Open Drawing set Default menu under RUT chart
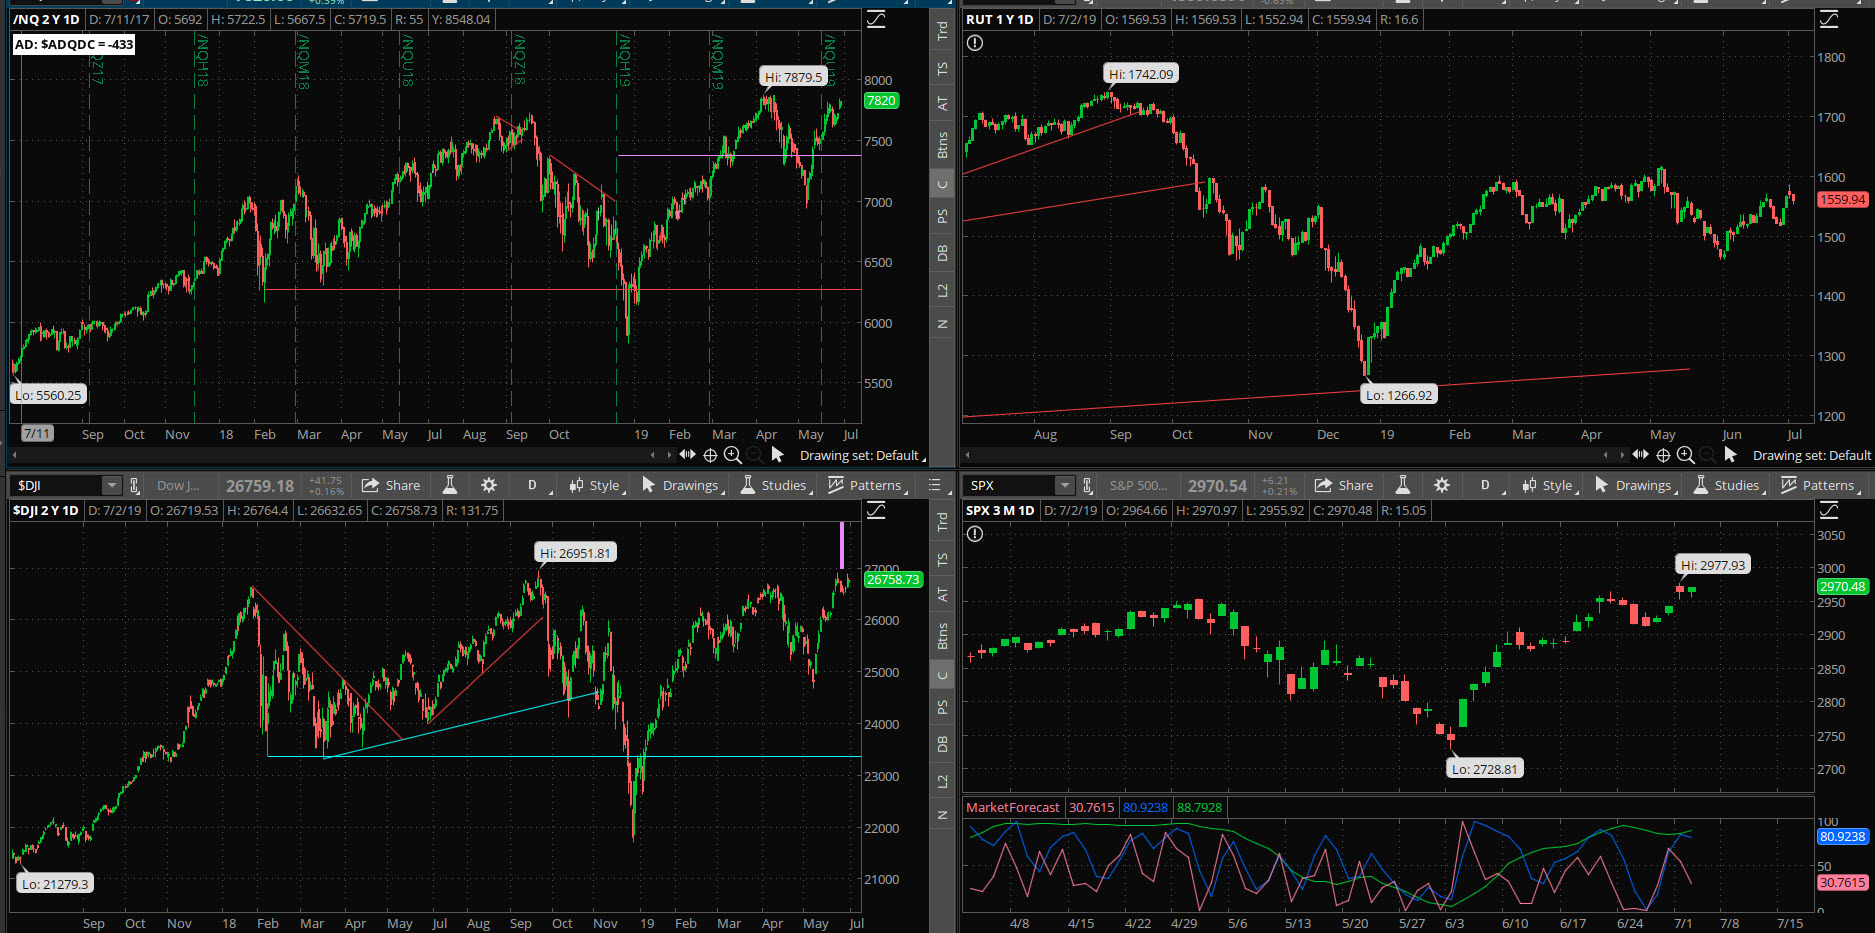The image size is (1875, 933). (1812, 455)
